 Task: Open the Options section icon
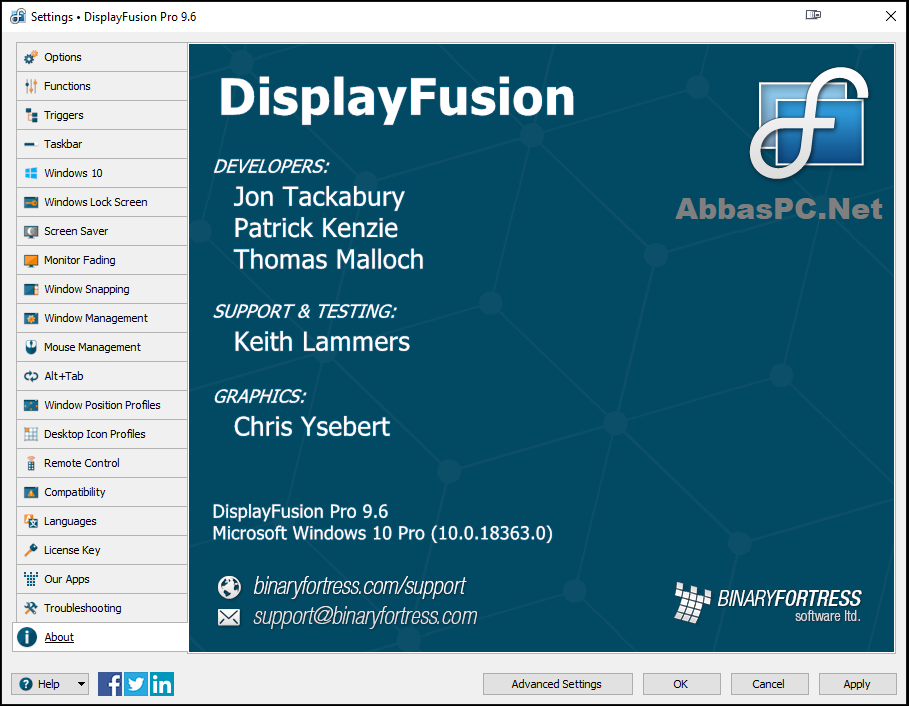pyautogui.click(x=31, y=57)
